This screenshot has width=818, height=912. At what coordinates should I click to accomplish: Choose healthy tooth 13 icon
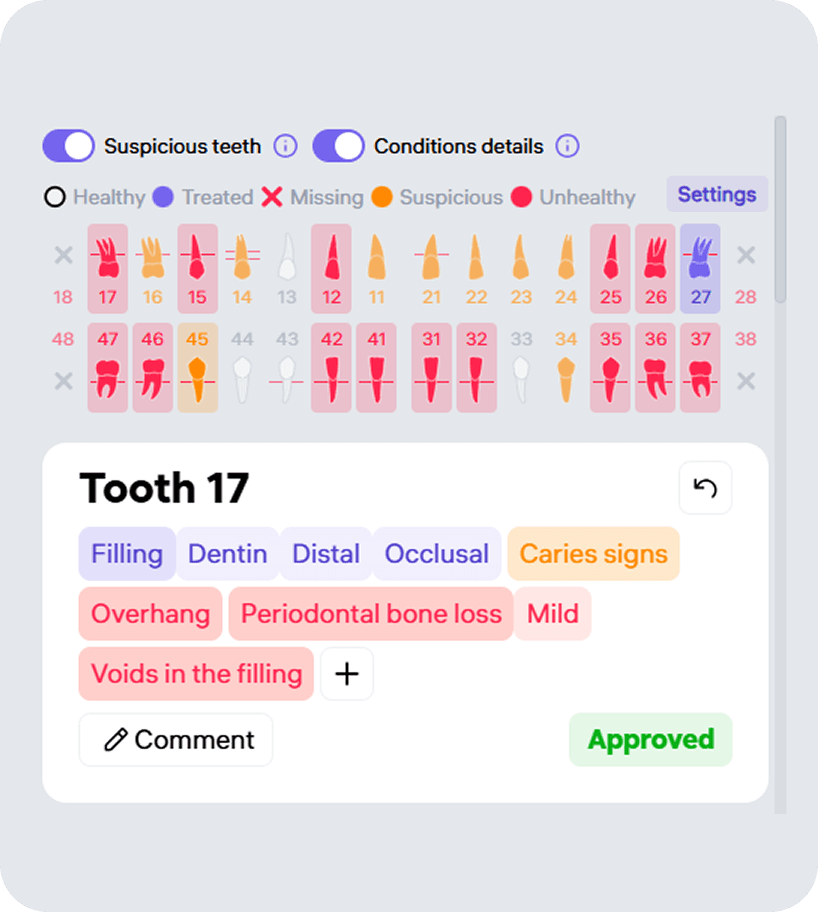(287, 269)
